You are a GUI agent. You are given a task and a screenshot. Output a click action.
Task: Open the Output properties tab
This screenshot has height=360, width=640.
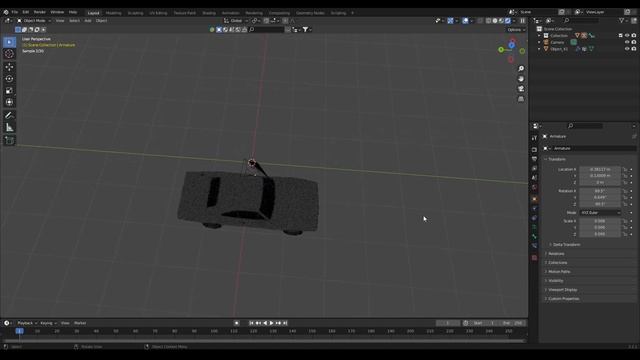534,159
